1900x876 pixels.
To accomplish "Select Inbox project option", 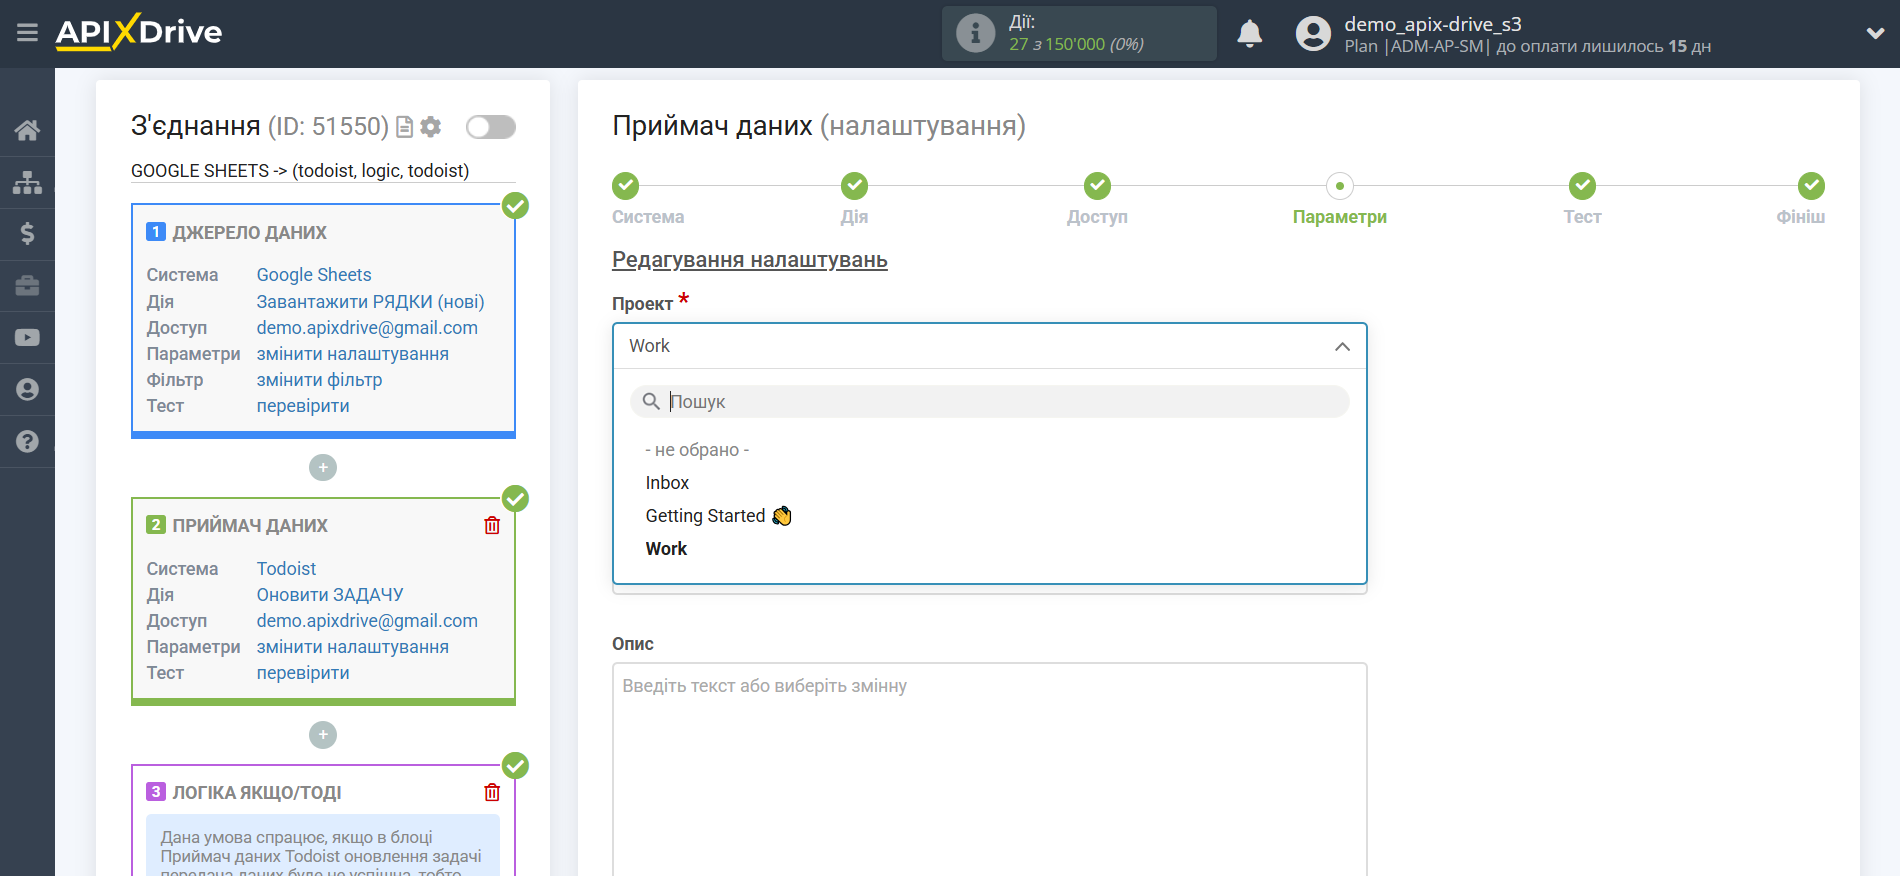I will 667,483.
